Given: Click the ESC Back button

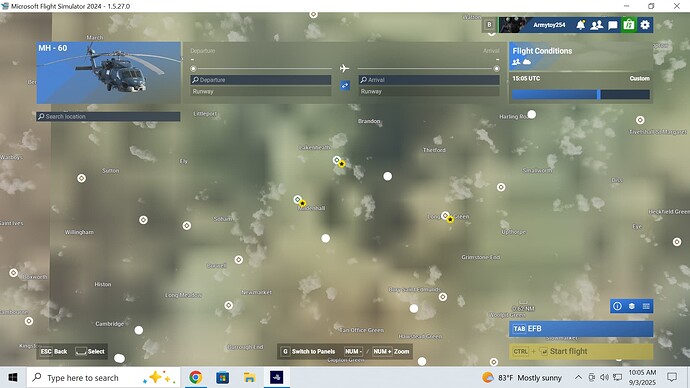Looking at the screenshot, I should click(54, 351).
